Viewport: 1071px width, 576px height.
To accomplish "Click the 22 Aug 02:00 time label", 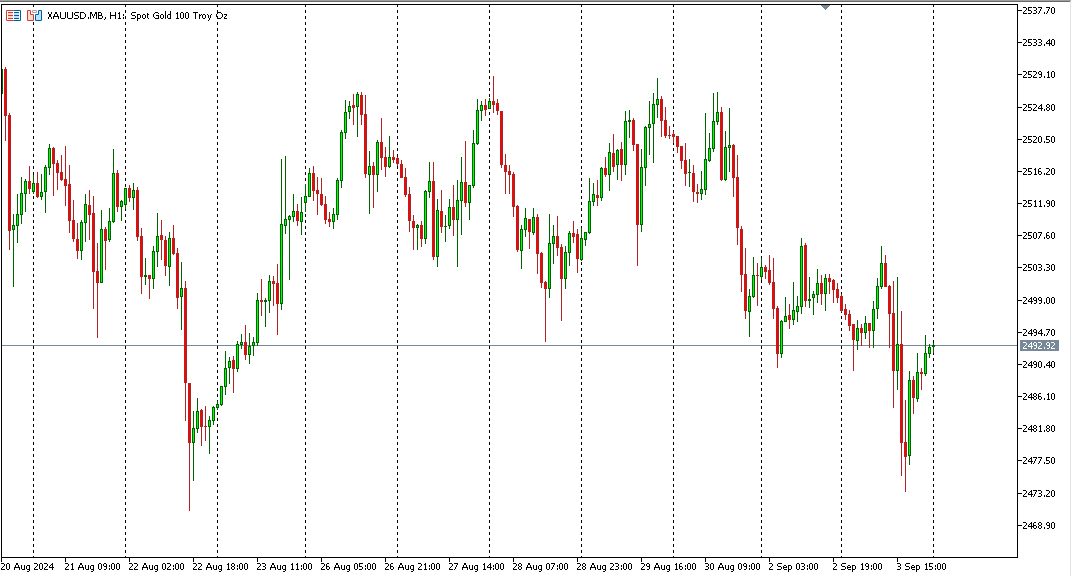I will coord(156,566).
